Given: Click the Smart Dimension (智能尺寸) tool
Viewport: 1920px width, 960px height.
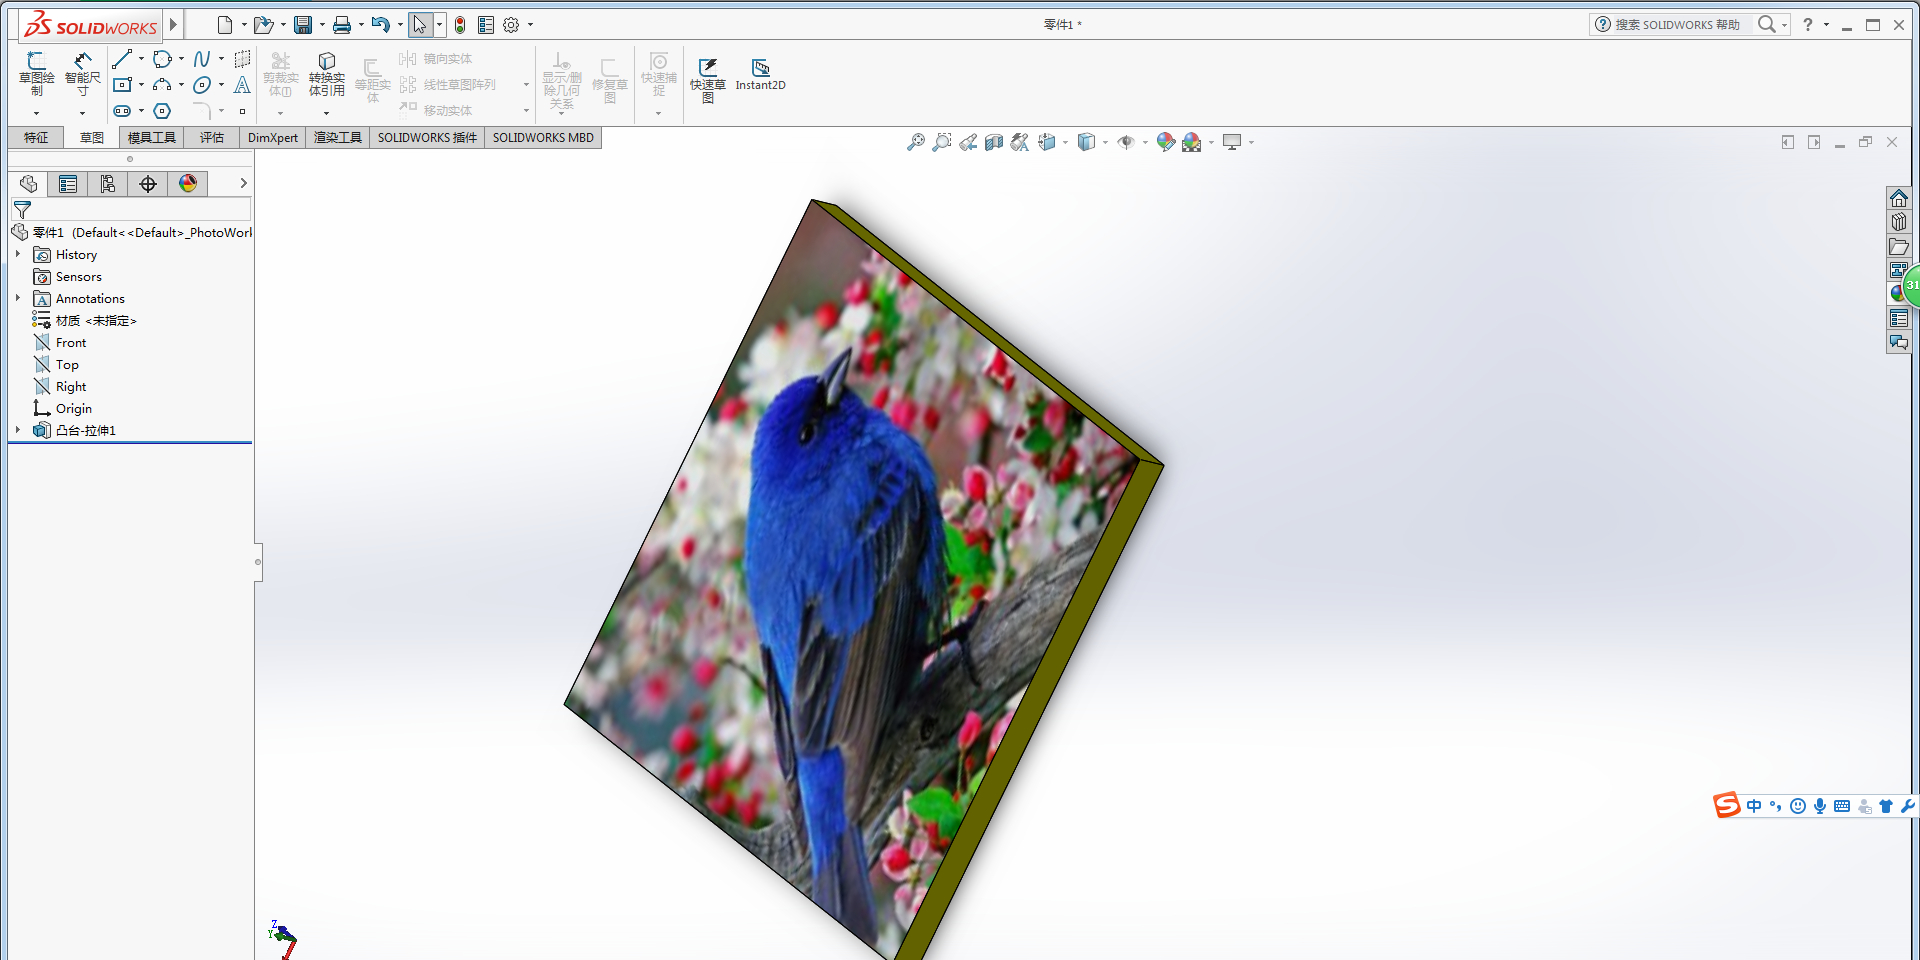Looking at the screenshot, I should click(x=83, y=74).
